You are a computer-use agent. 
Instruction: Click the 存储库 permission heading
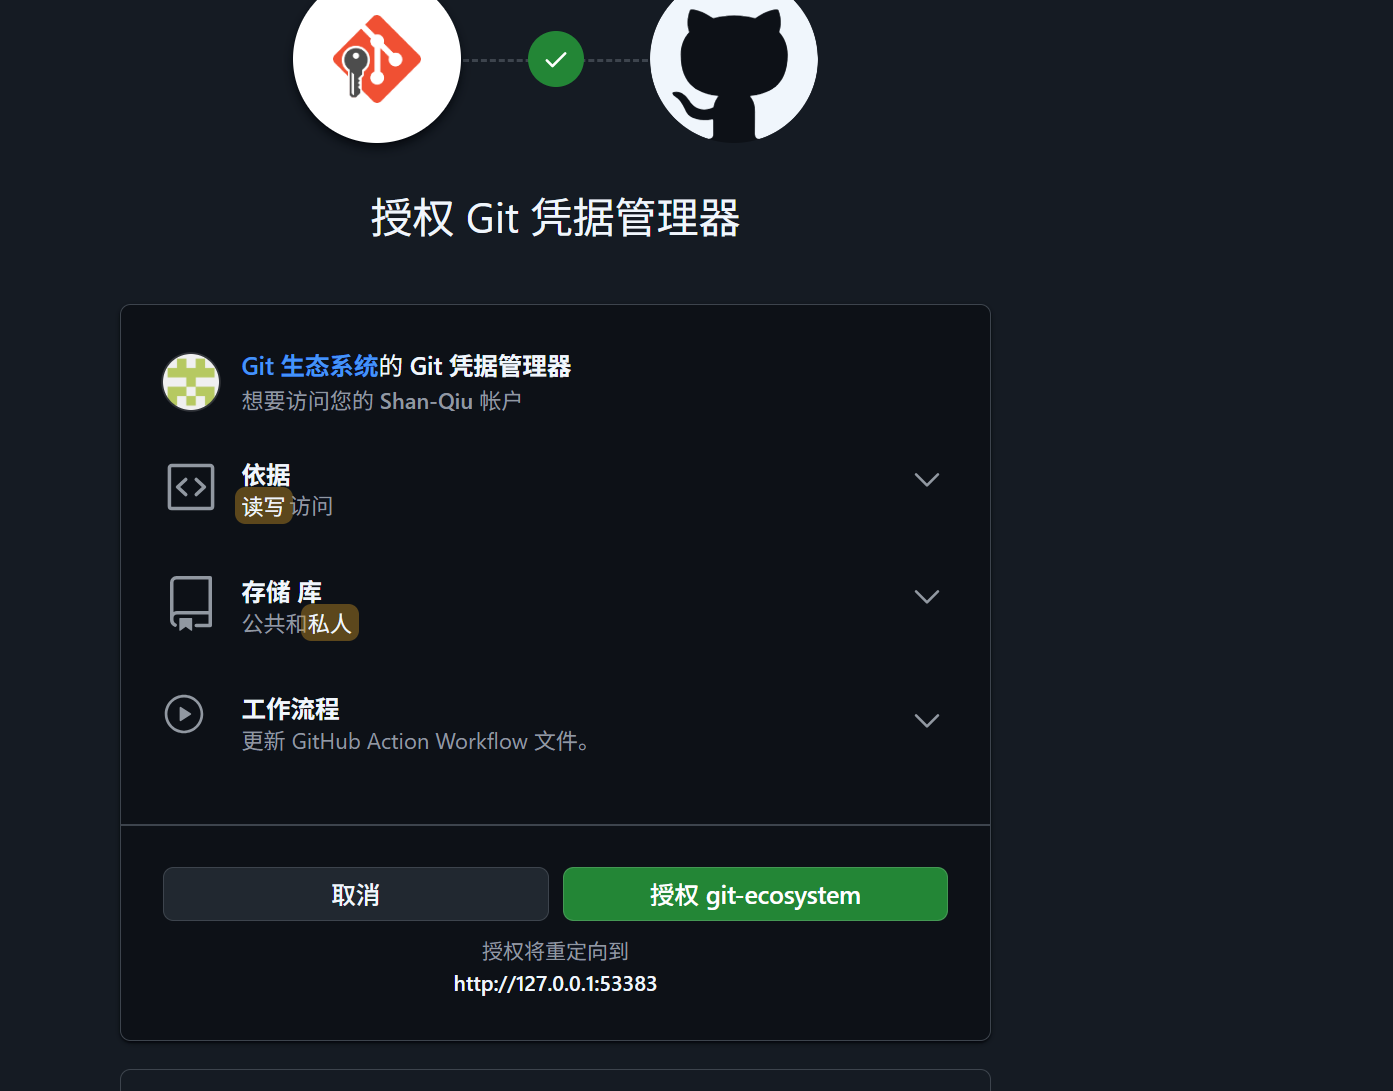coord(281,592)
